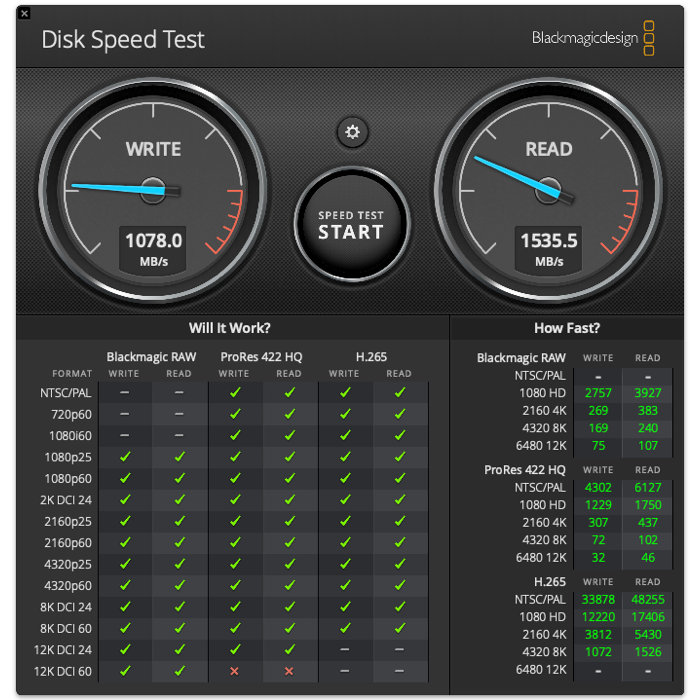This screenshot has height=700, width=700.
Task: Click the H.265 column header in Will It Work
Action: [371, 357]
